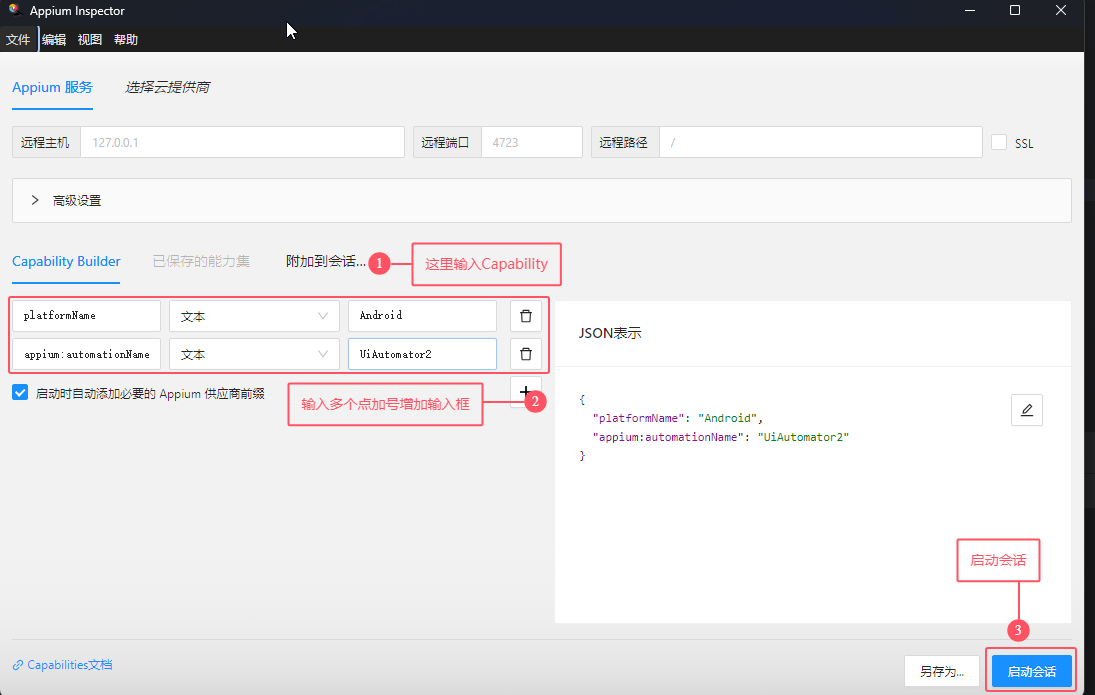Click the UiAutomator2 value field
This screenshot has width=1095, height=695.
pos(422,354)
